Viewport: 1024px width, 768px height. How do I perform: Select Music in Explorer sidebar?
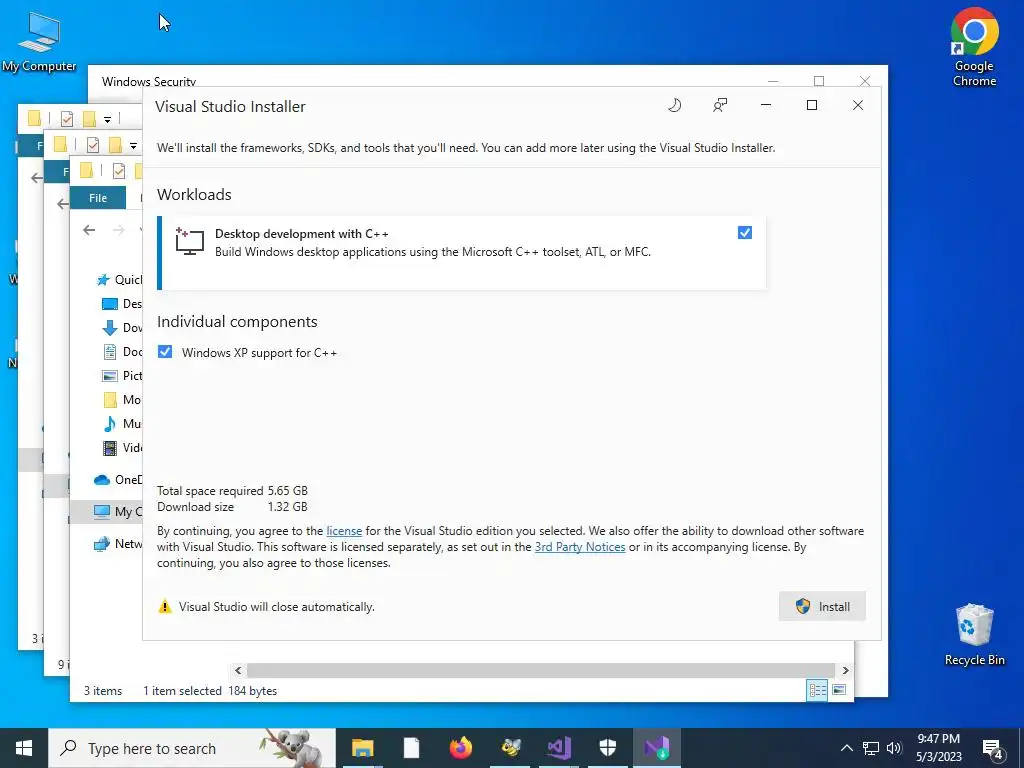[122, 424]
